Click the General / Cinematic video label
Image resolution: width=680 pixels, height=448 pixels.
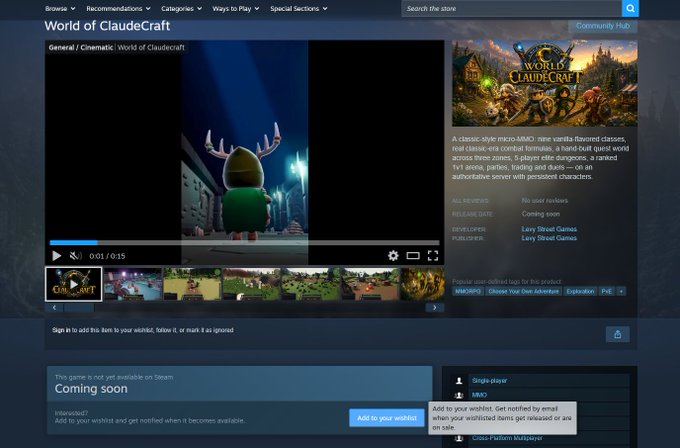pyautogui.click(x=81, y=48)
